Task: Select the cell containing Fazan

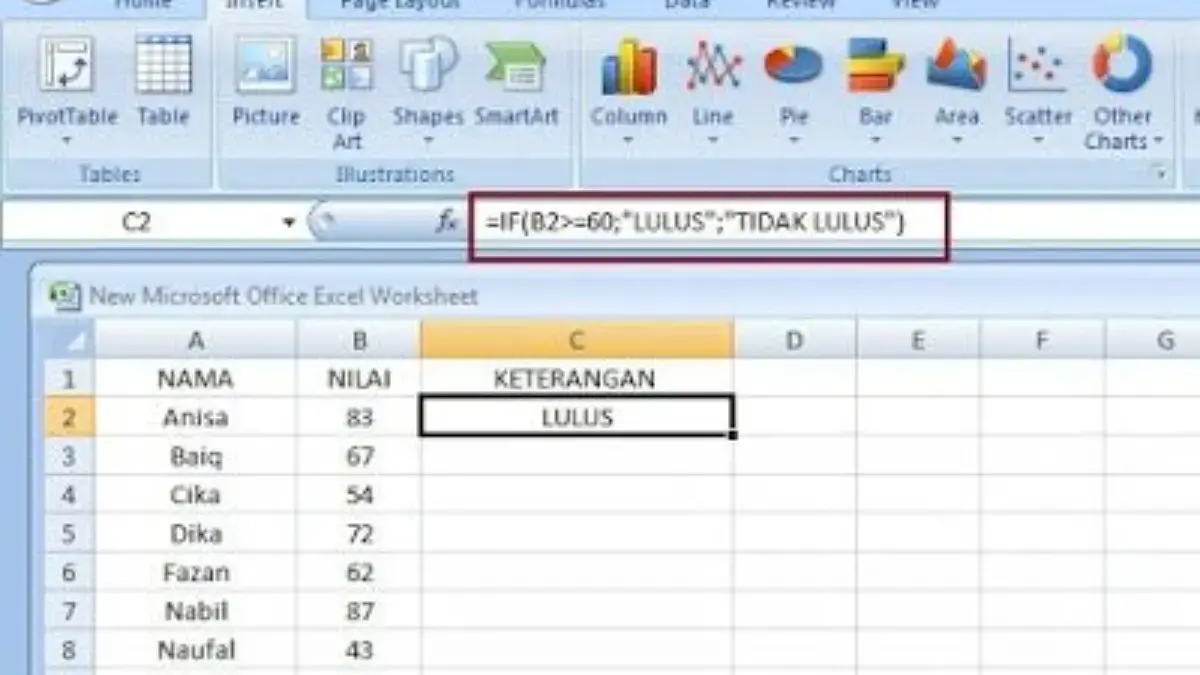Action: click(196, 573)
